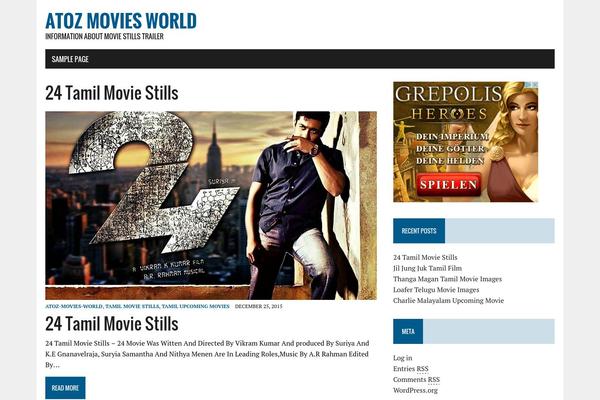Open recent post Loafer Telugu Movie Images
The height and width of the screenshot is (400, 600).
tap(436, 290)
